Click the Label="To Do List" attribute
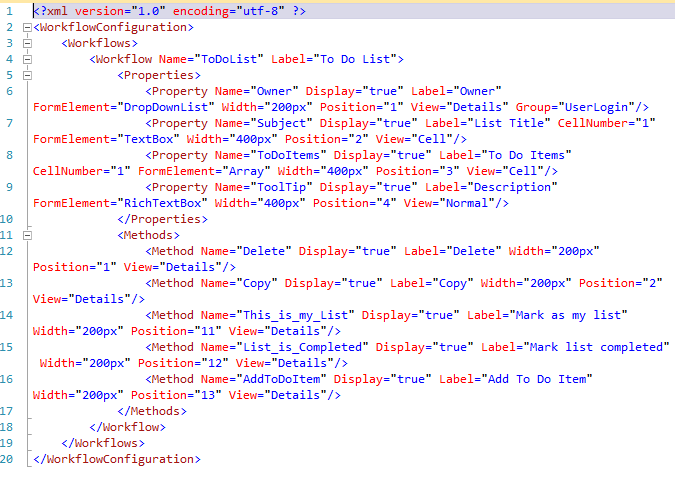The image size is (675, 479). tap(334, 59)
